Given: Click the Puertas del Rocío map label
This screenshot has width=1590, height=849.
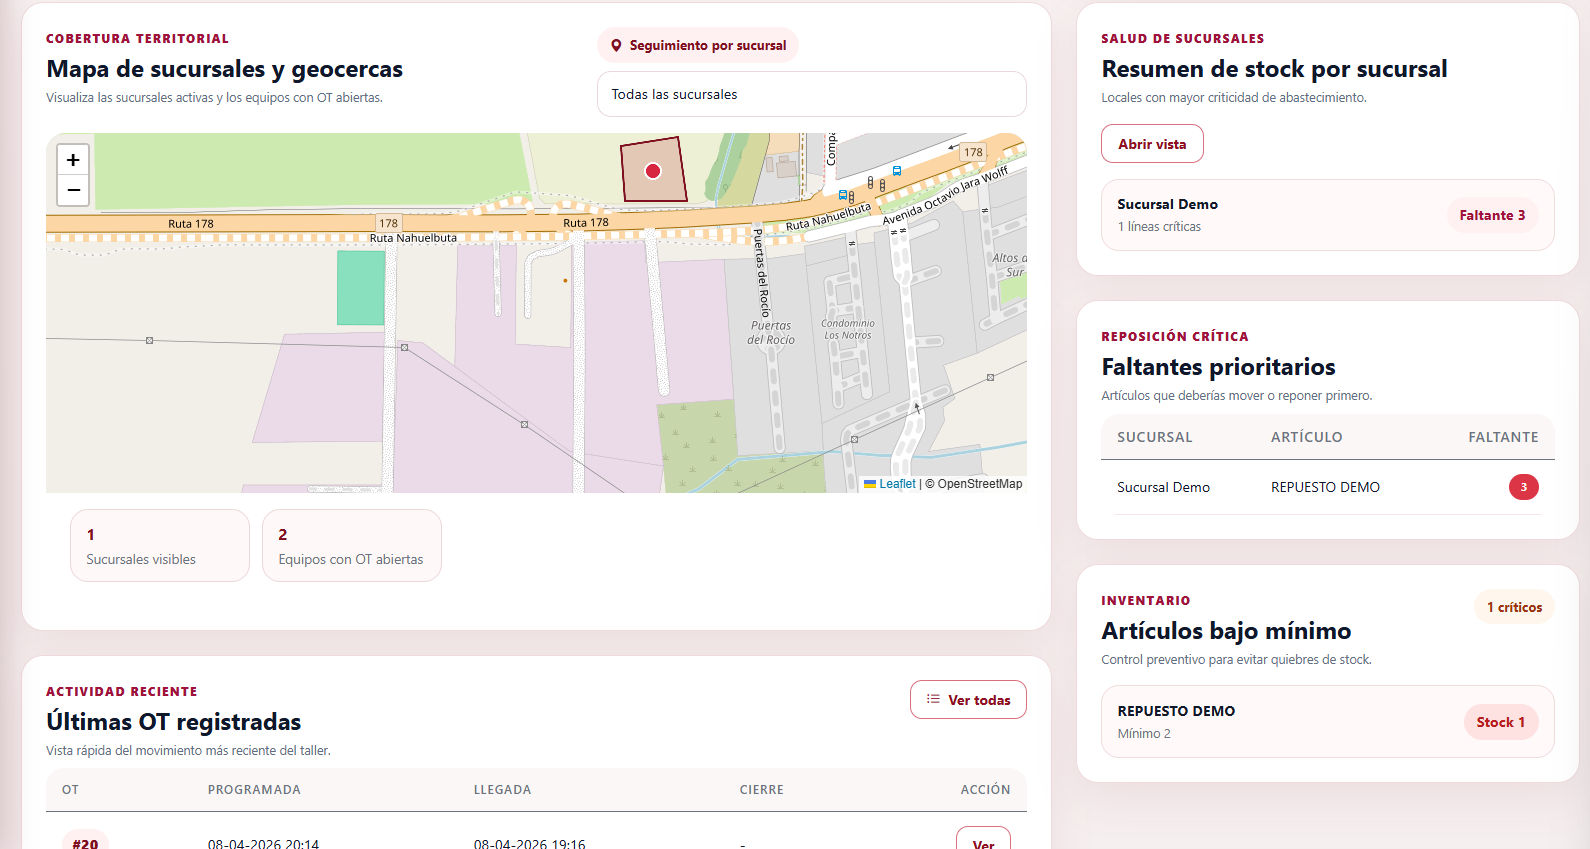Looking at the screenshot, I should tap(771, 333).
